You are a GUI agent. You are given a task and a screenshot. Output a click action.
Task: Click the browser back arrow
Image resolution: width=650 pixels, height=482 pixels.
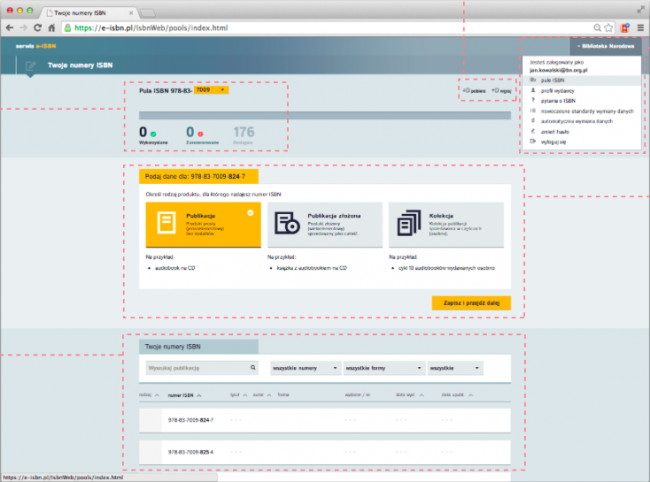(10, 28)
